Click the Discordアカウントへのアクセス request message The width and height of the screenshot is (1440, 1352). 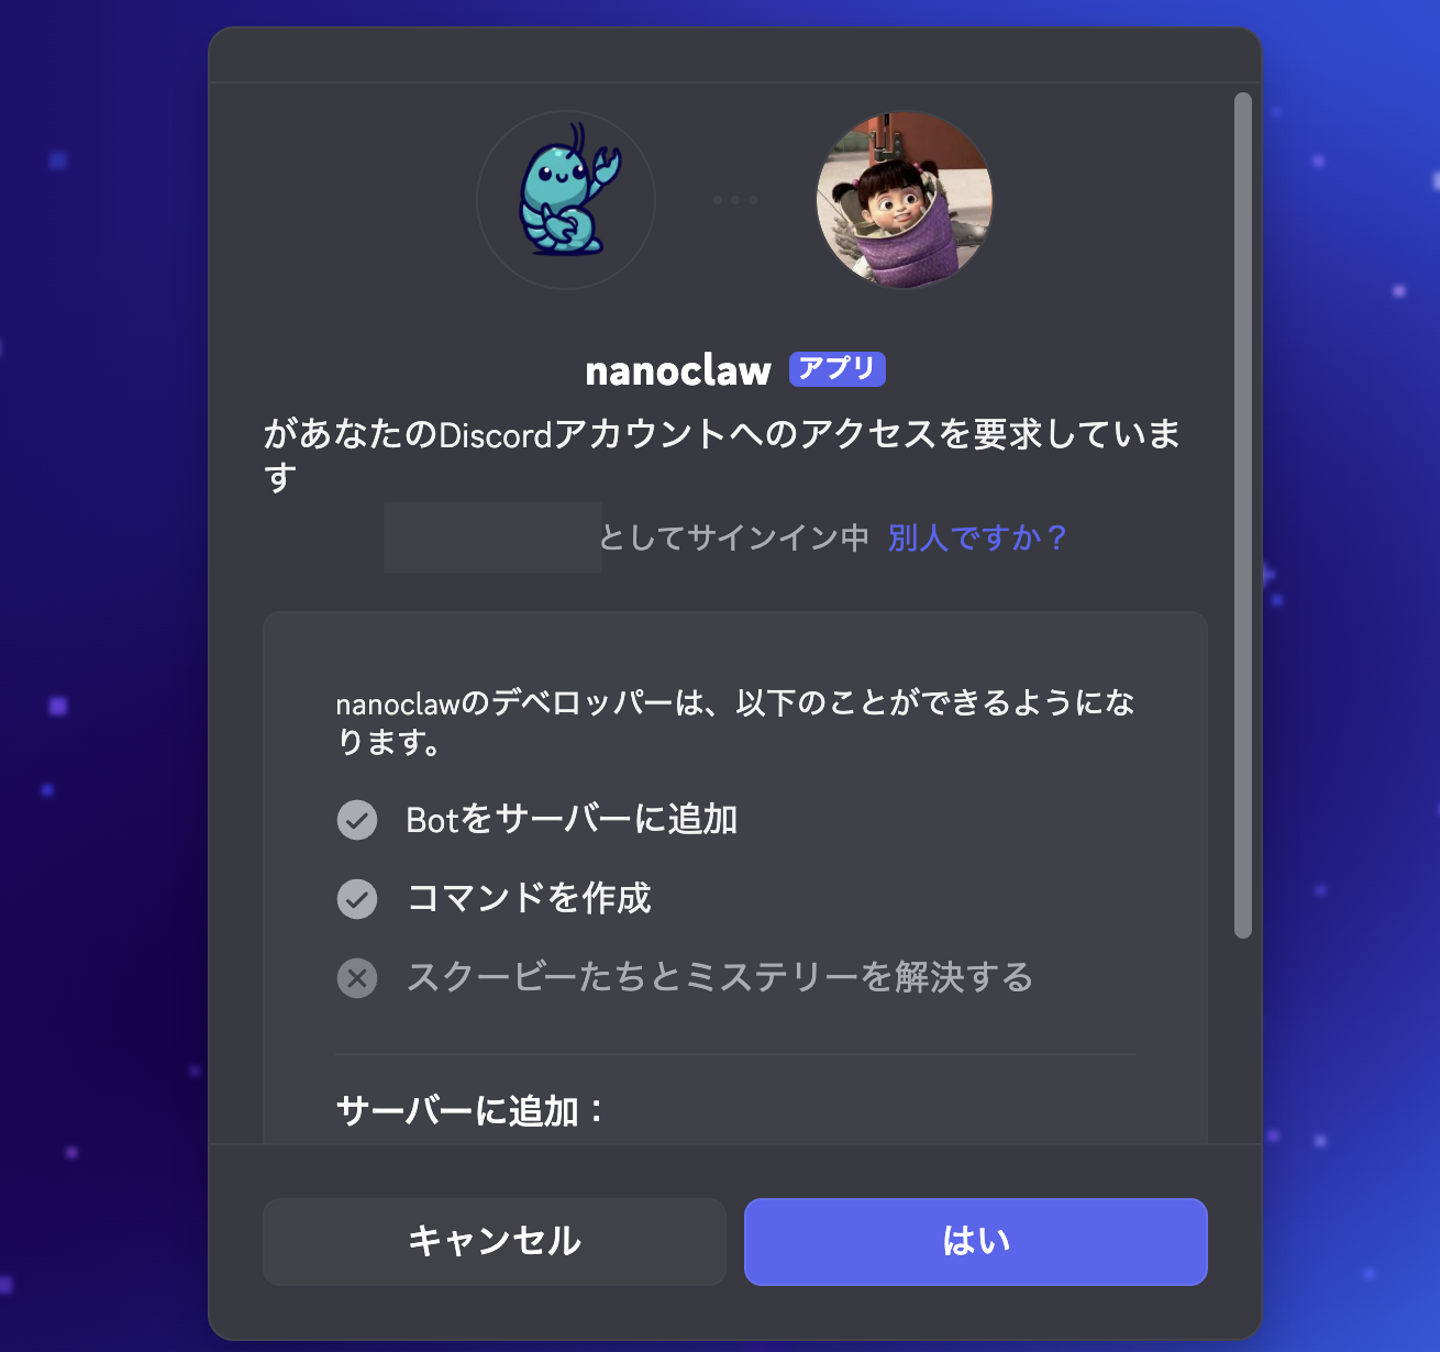[723, 454]
